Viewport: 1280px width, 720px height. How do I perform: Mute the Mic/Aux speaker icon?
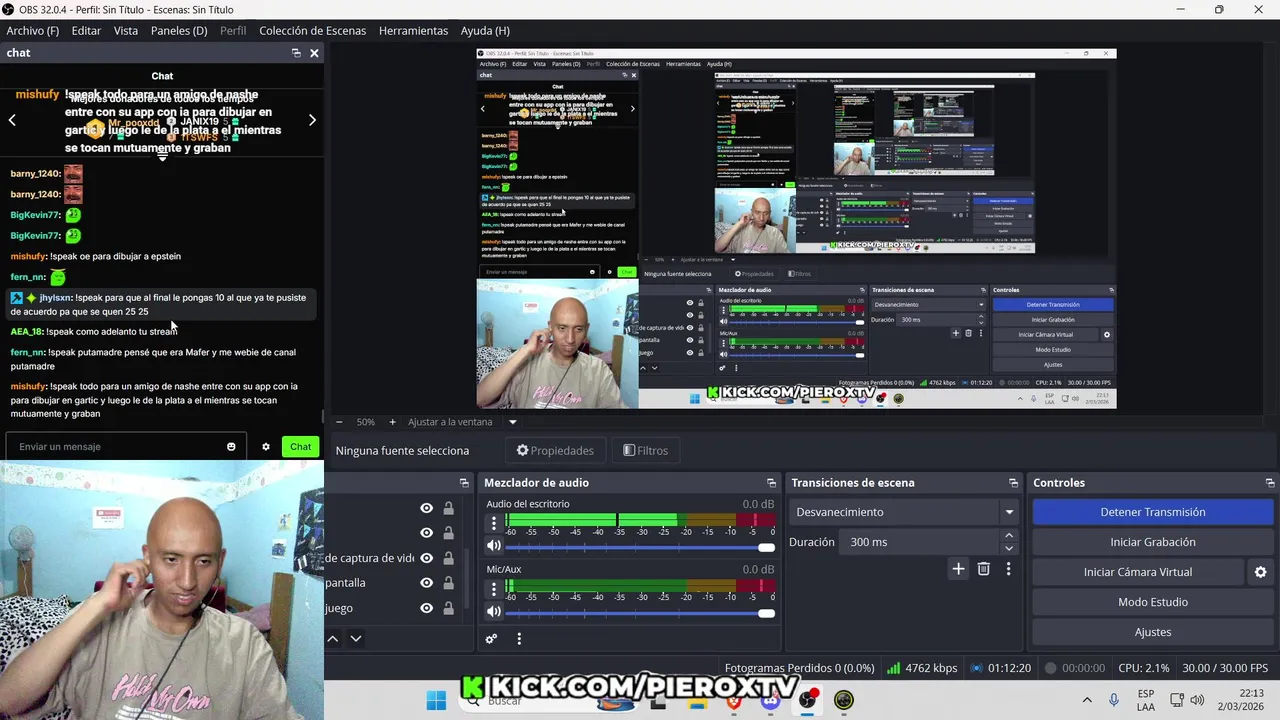pyautogui.click(x=493, y=611)
